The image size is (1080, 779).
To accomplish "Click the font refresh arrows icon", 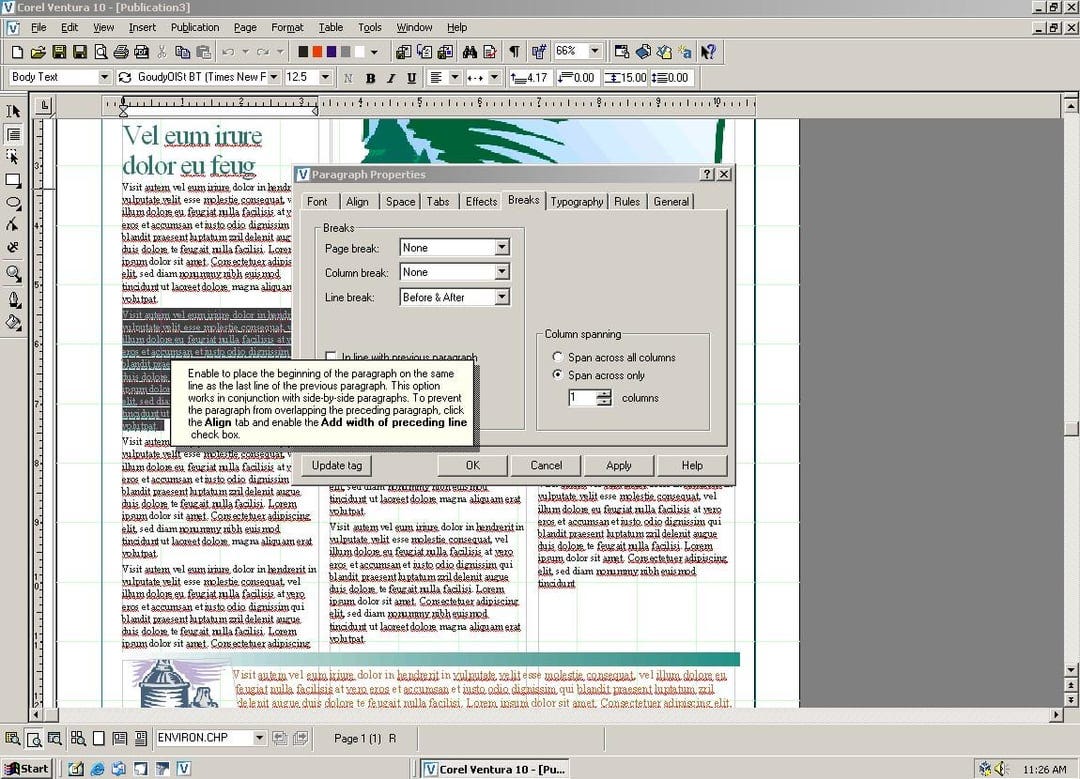I will [x=125, y=77].
